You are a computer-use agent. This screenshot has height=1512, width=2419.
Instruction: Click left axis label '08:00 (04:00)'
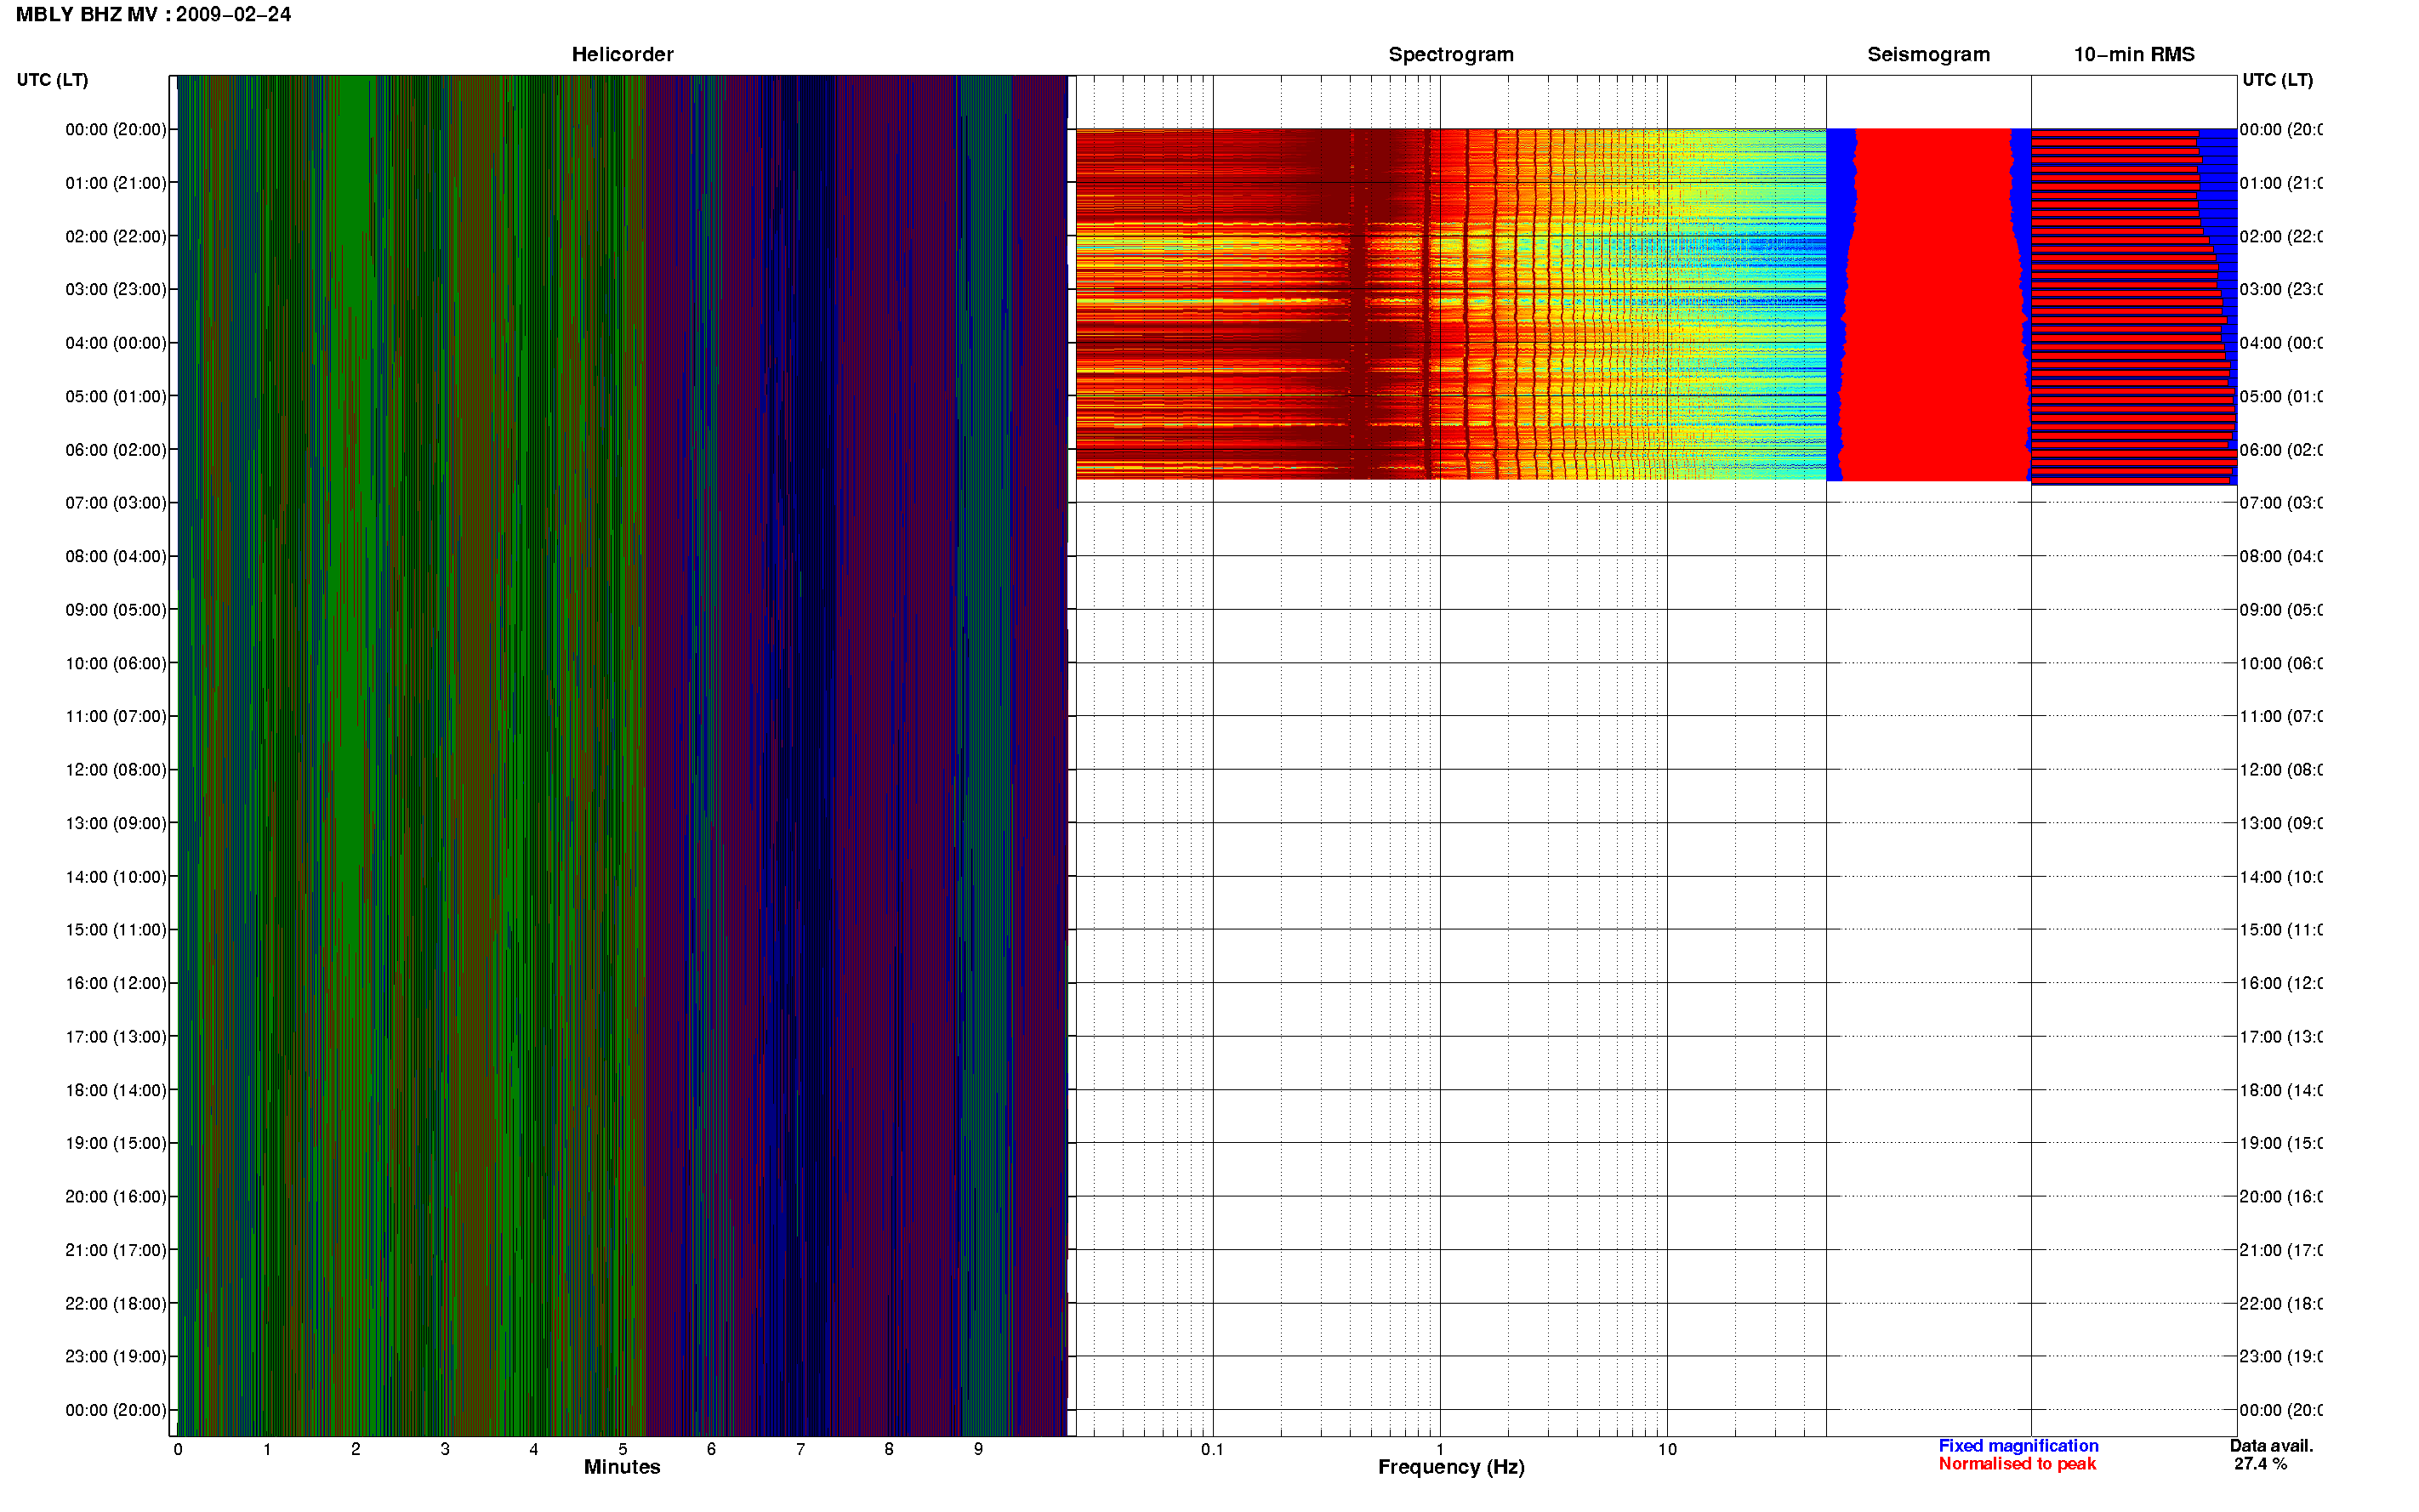(116, 556)
